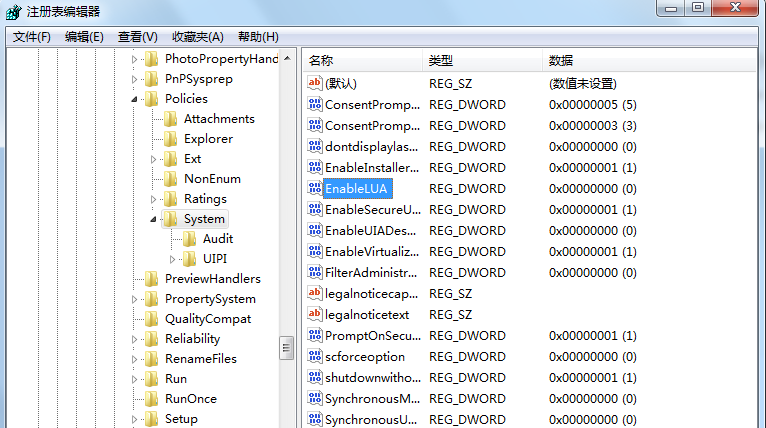Screen dimensions: 766x428
Task: Click the EnableLUA data value 0x00000000 (0)
Action: tap(593, 189)
